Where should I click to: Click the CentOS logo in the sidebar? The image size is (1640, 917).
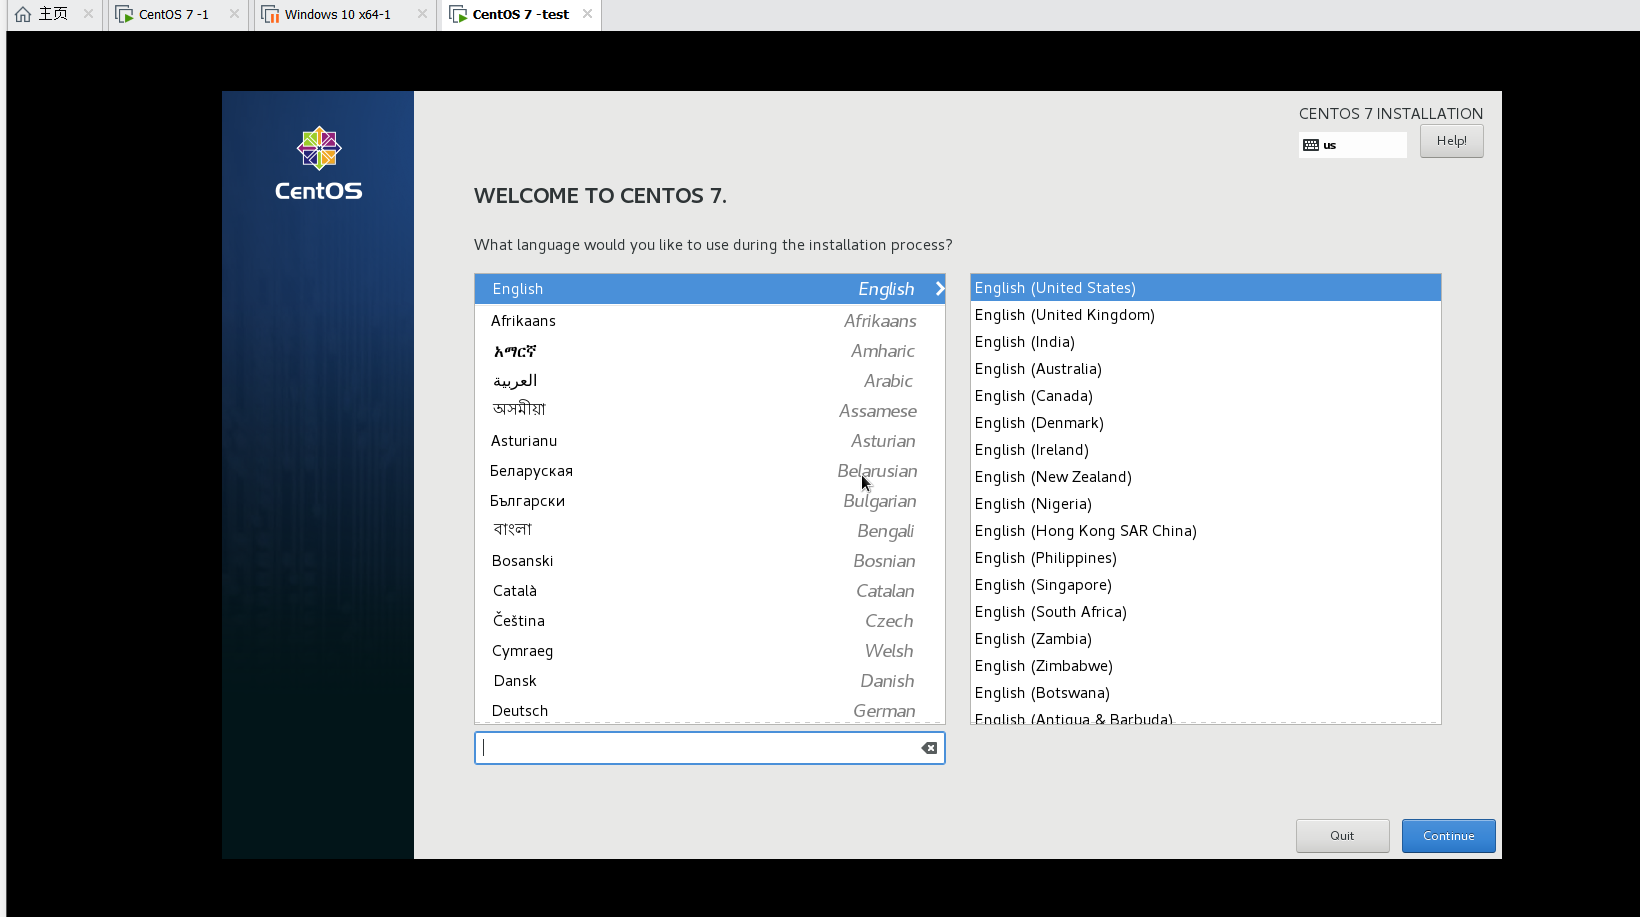[x=319, y=164]
